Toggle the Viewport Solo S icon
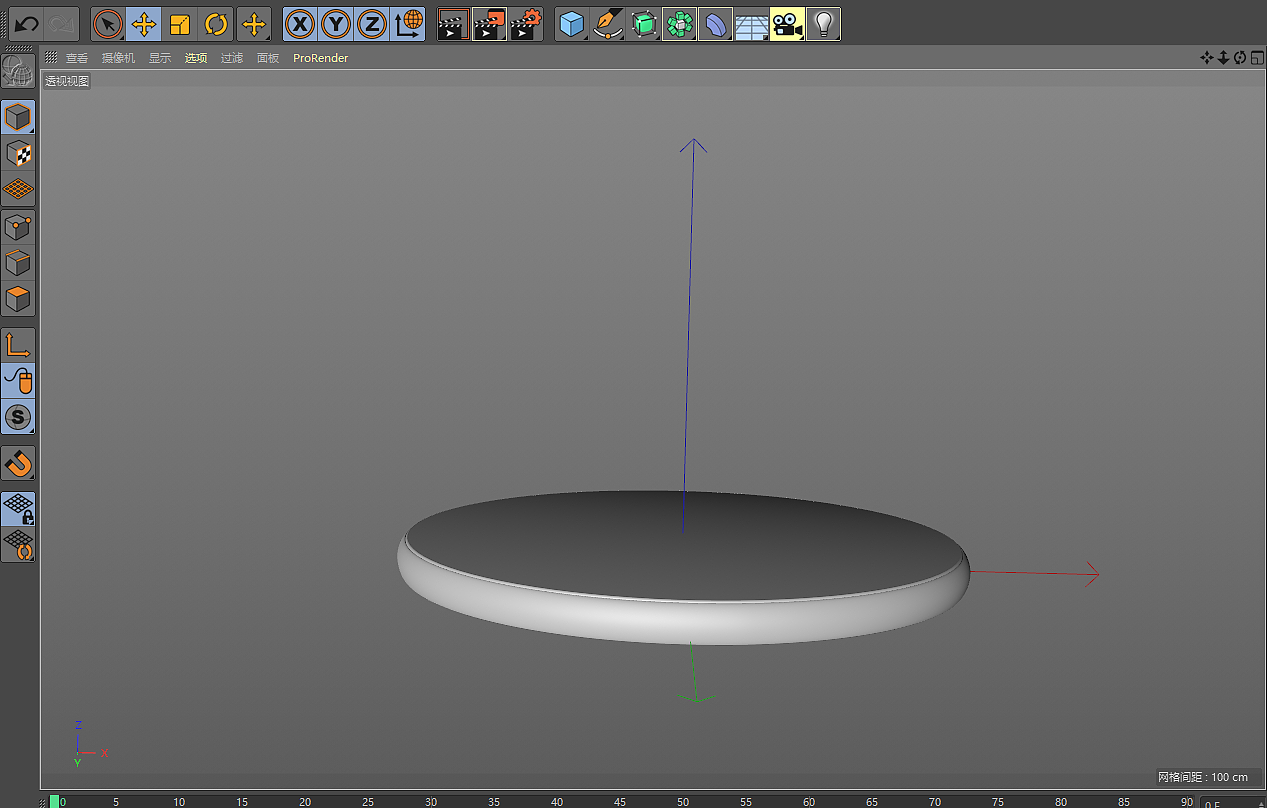1267x808 pixels. (x=18, y=416)
